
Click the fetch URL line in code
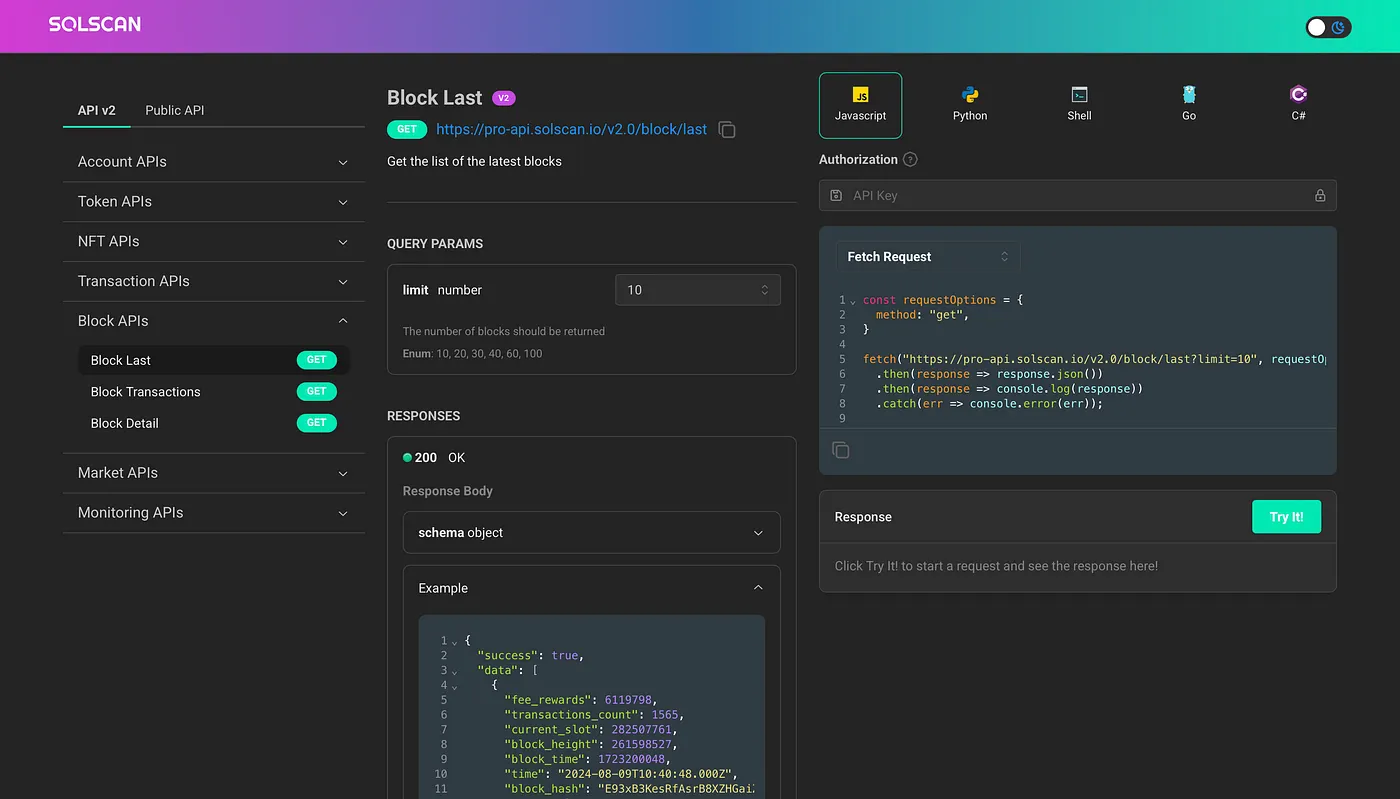(x=1095, y=359)
